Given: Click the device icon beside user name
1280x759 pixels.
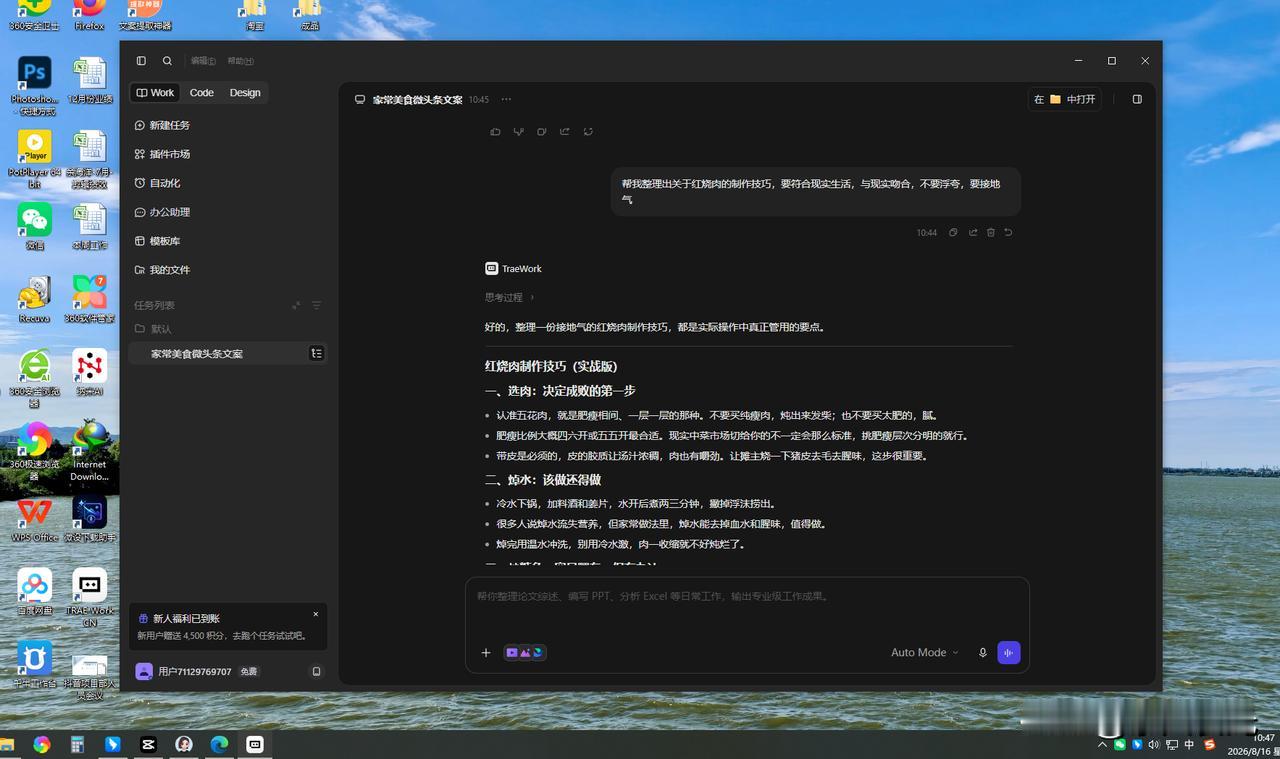Looking at the screenshot, I should click(317, 672).
